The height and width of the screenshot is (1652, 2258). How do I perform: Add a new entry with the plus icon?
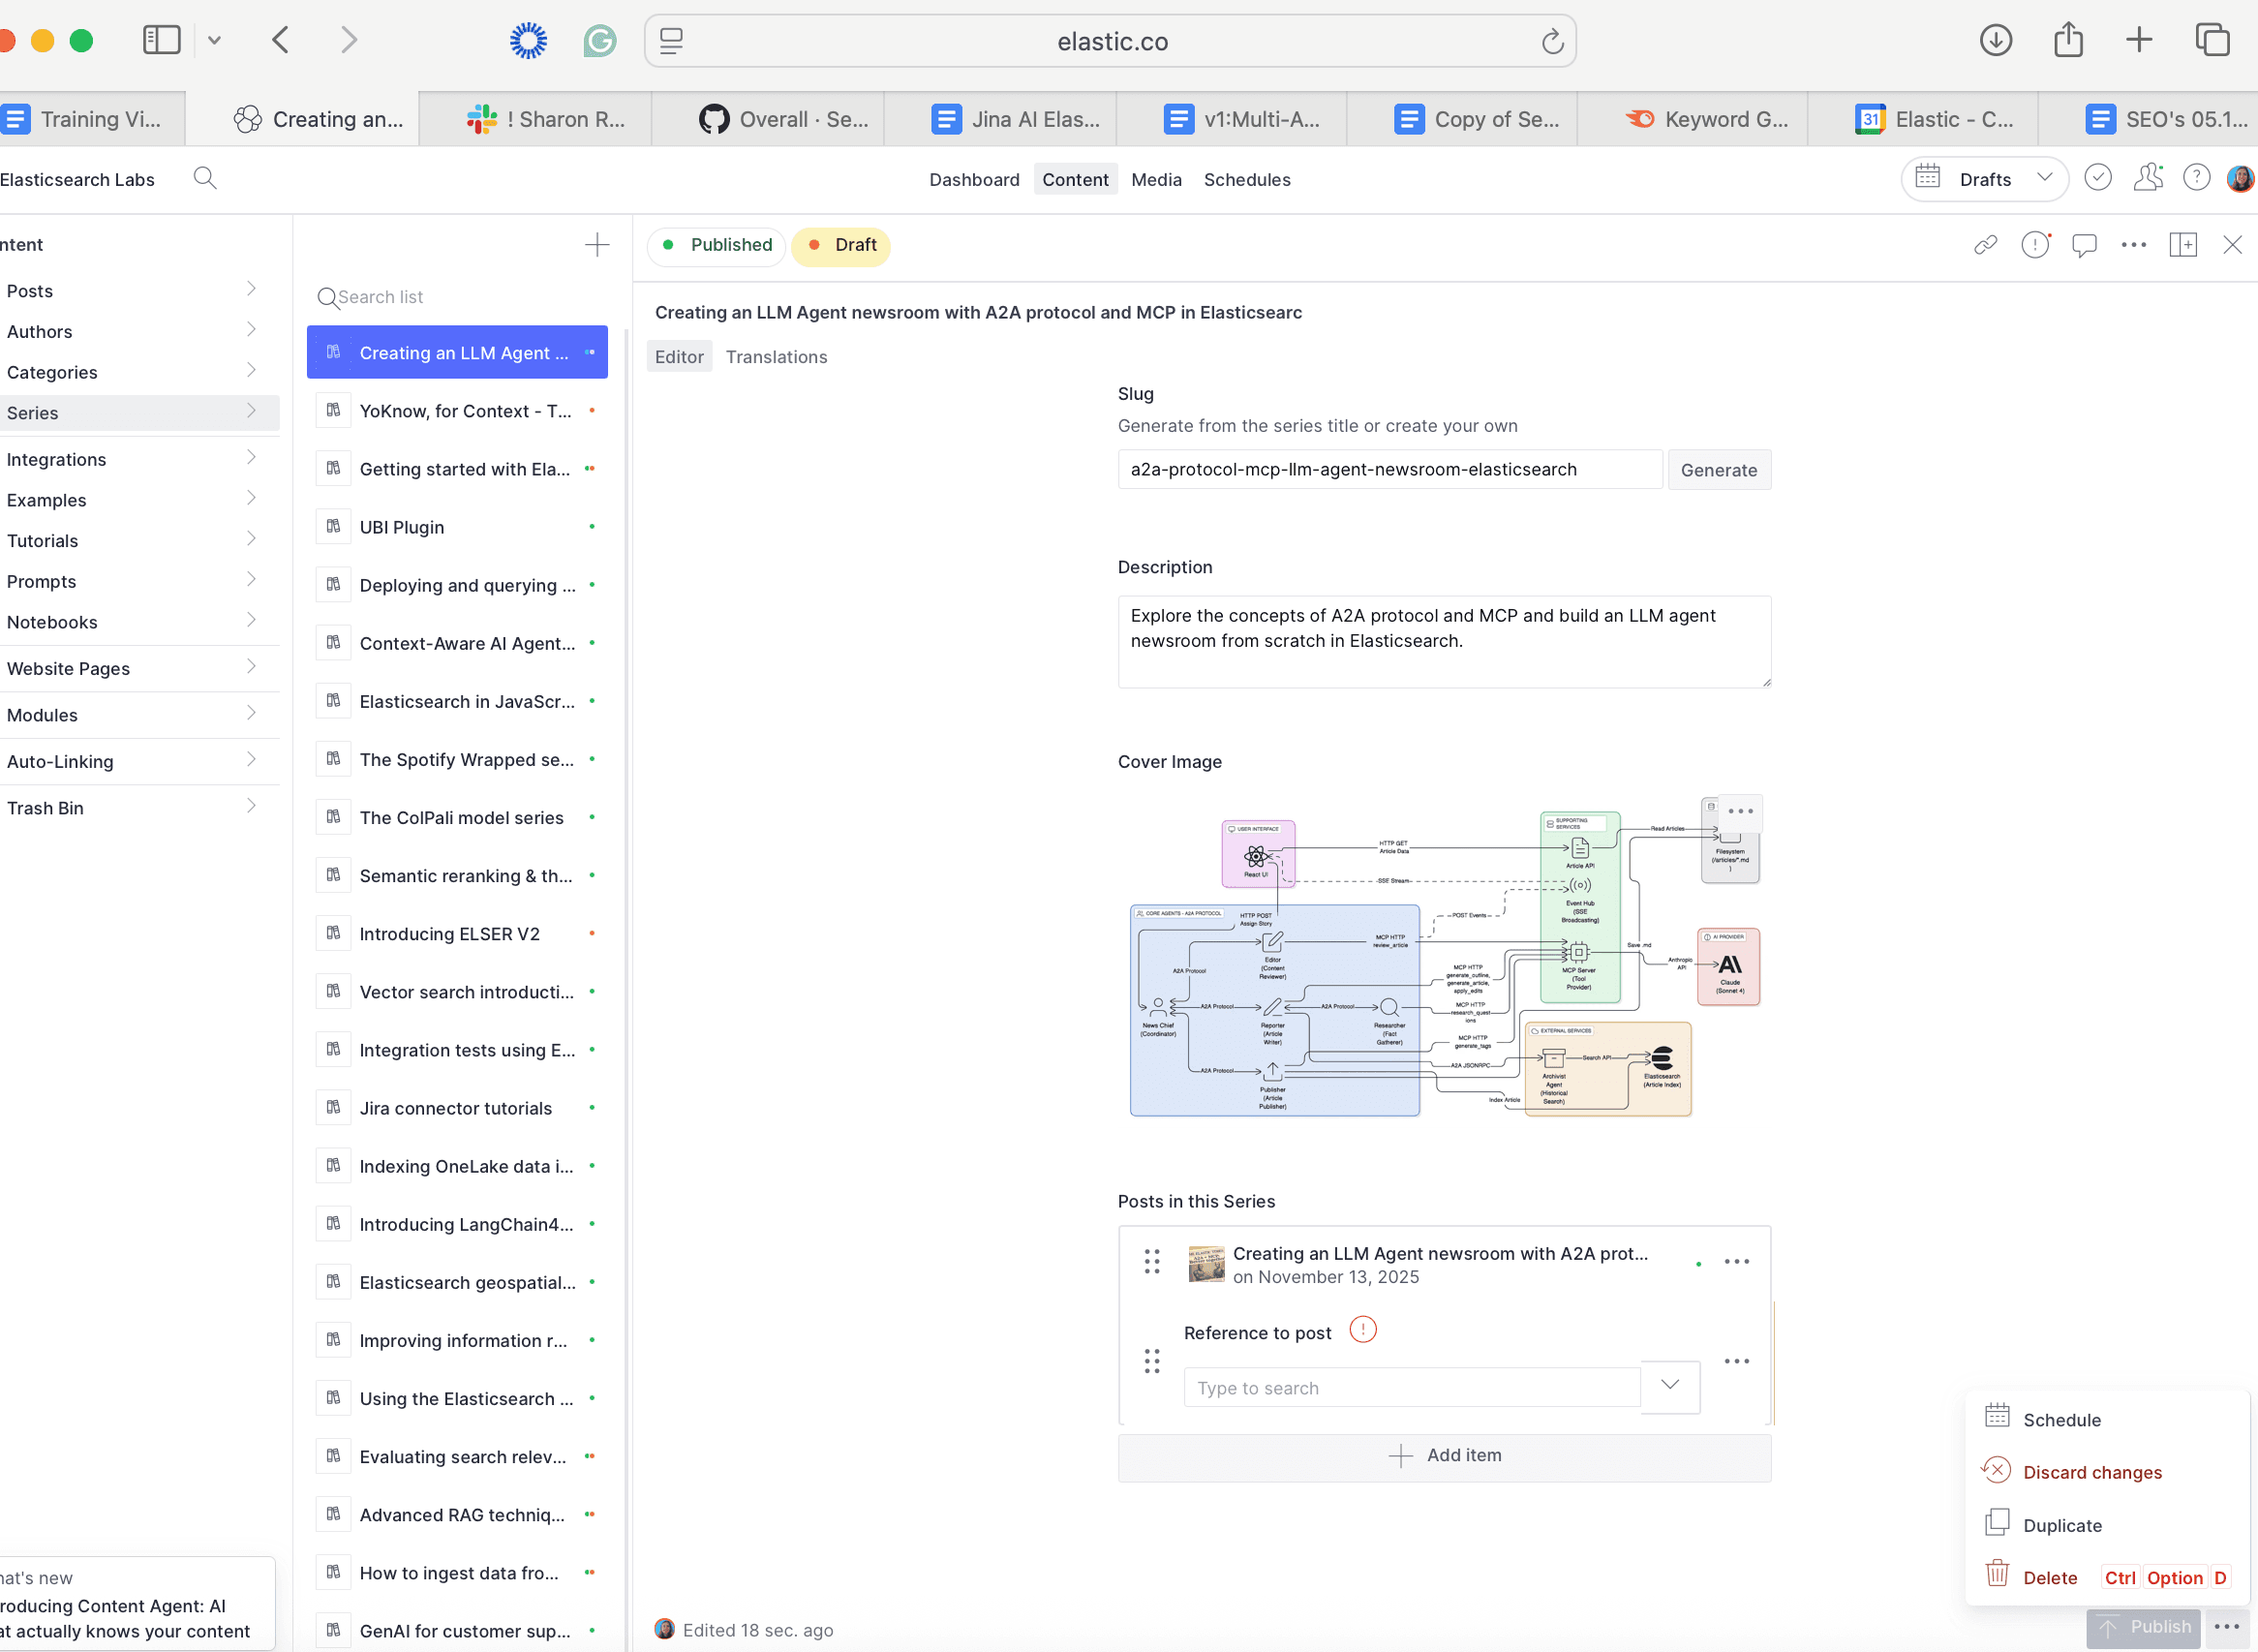coord(596,243)
